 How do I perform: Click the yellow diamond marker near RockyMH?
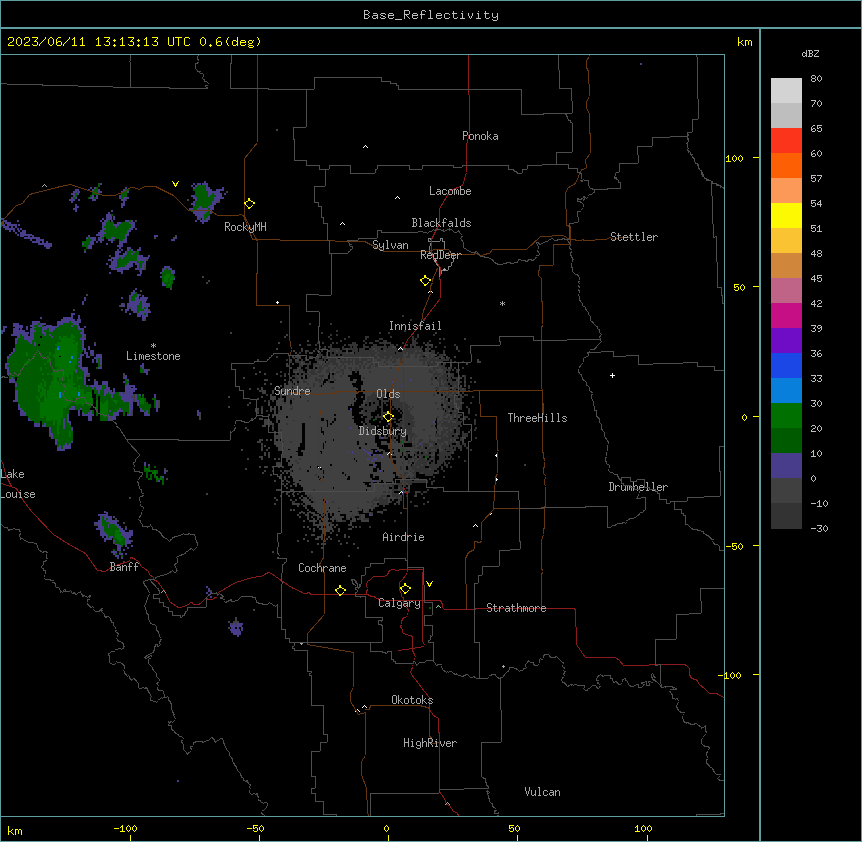point(250,204)
